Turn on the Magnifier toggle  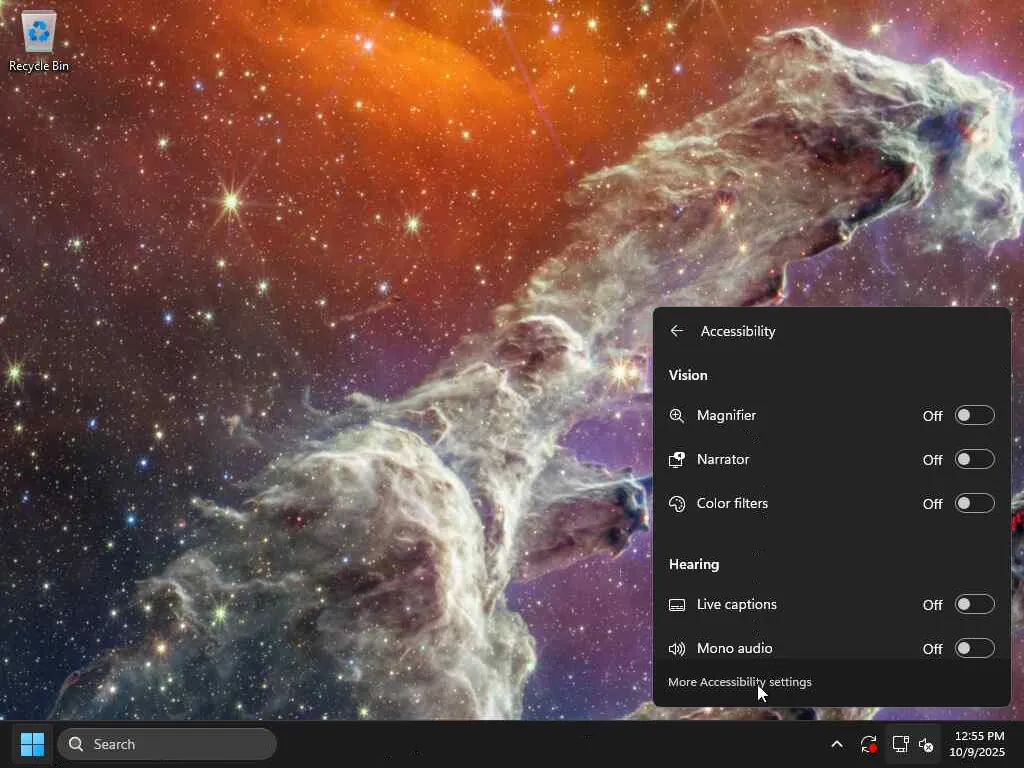coord(974,415)
